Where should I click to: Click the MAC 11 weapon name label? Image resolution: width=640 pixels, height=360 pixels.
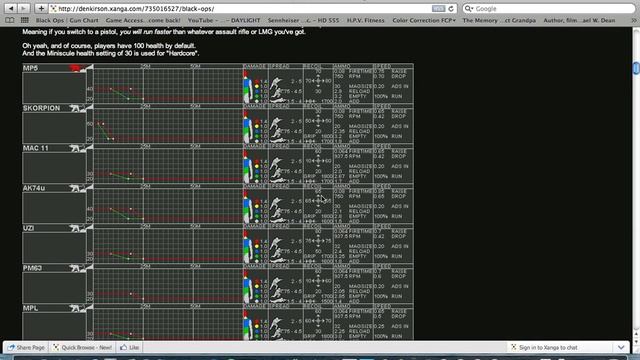point(36,148)
